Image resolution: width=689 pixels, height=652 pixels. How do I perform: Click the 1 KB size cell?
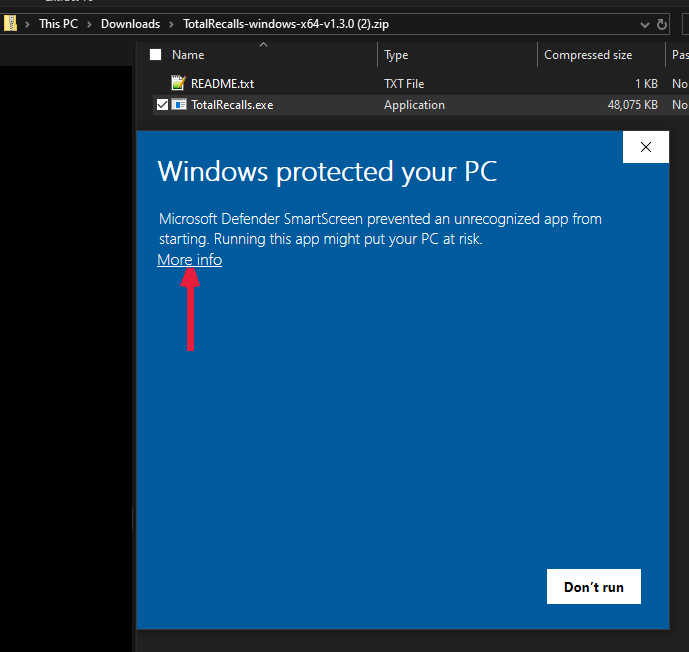[646, 83]
